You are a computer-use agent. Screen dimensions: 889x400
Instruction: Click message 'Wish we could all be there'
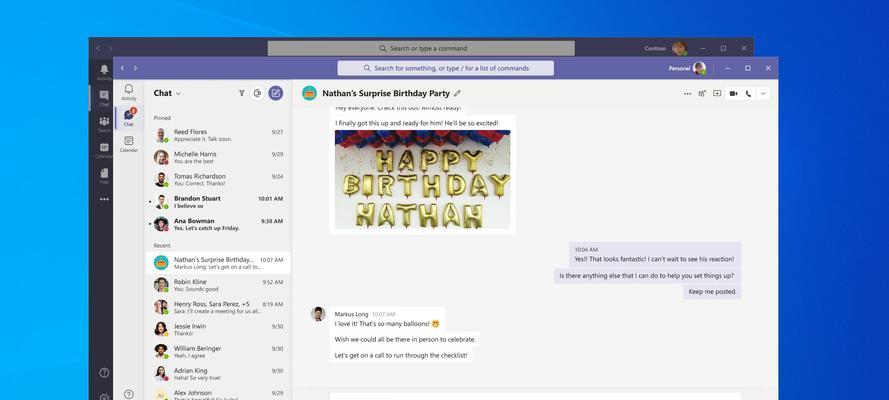405,340
